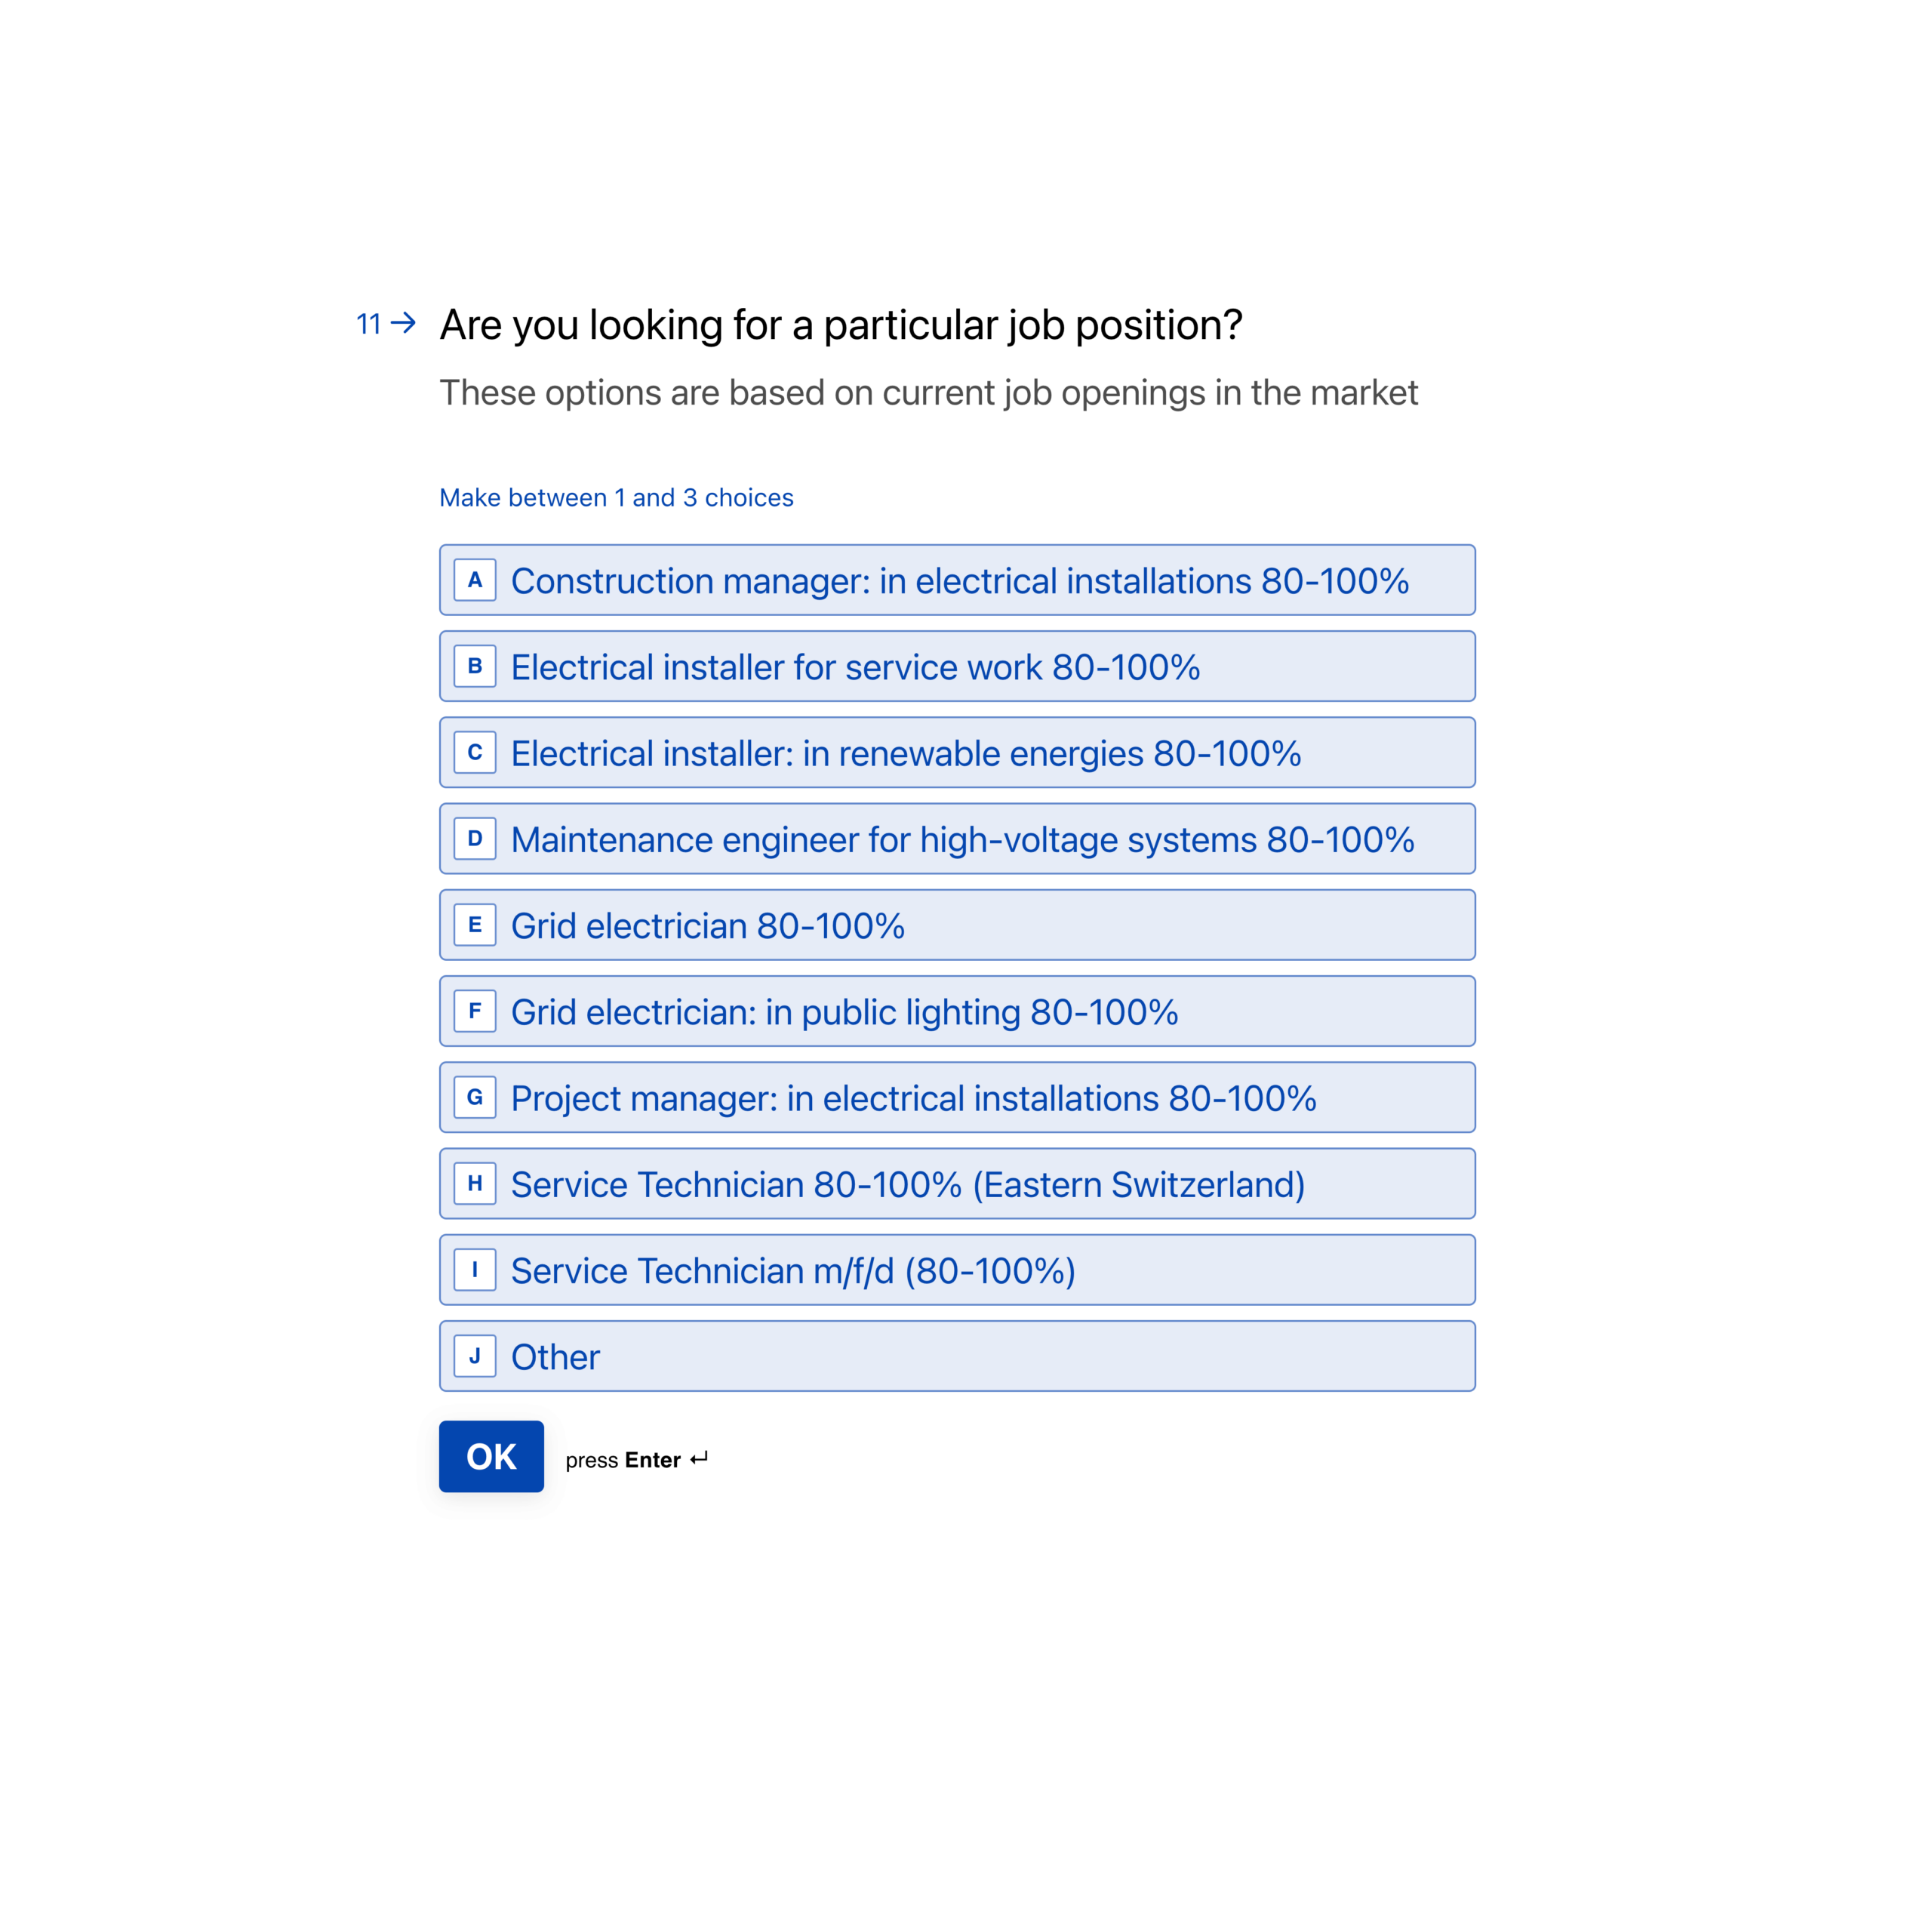This screenshot has width=1932, height=1921.
Task: Click the letter D key badge
Action: point(475,839)
